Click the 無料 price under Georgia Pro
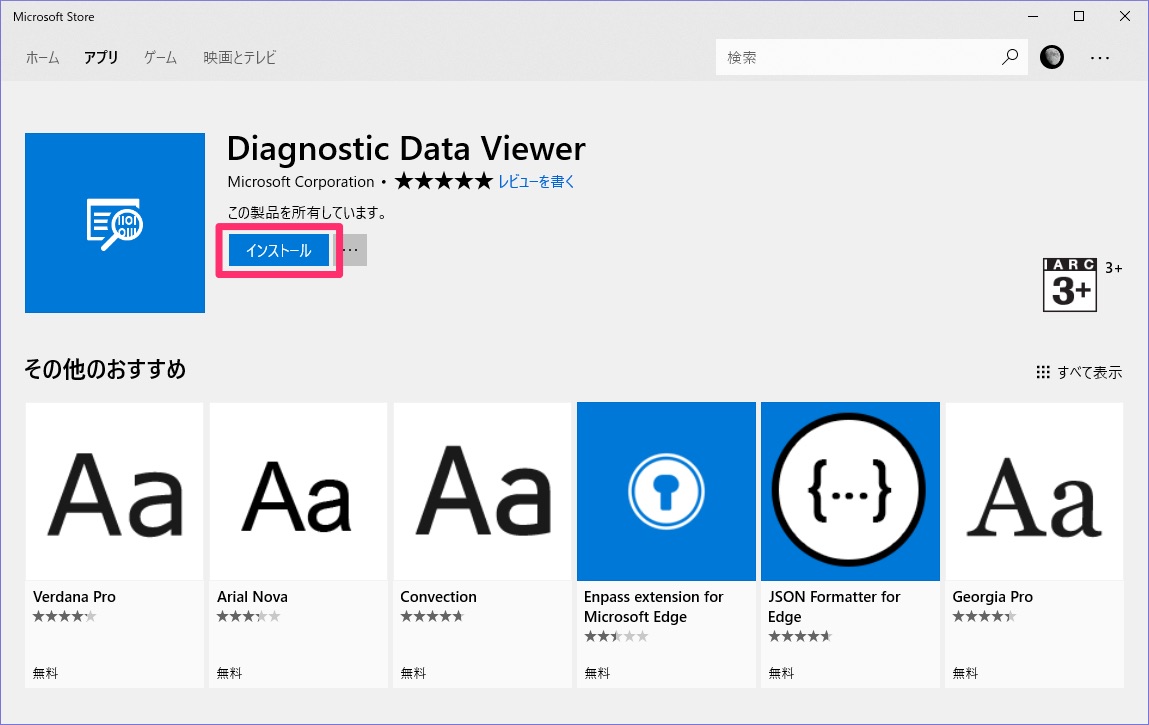 click(x=965, y=673)
